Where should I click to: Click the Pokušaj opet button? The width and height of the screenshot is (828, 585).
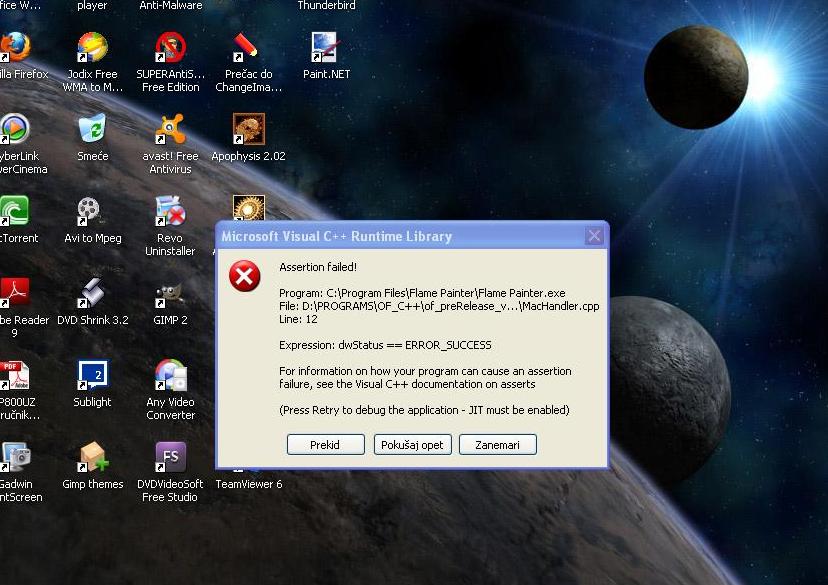point(412,445)
